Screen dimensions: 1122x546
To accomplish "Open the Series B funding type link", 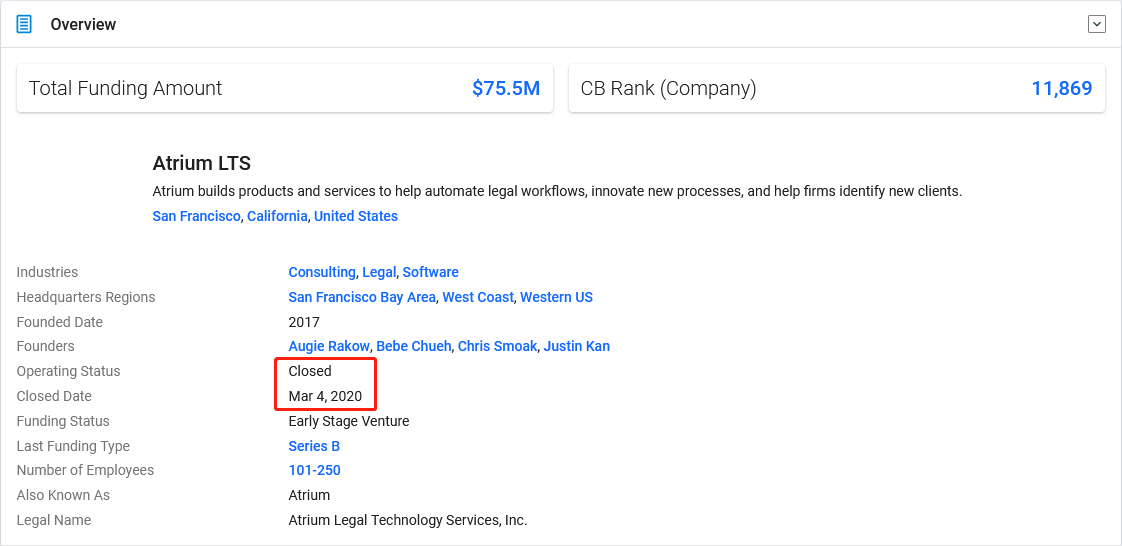I will point(314,446).
